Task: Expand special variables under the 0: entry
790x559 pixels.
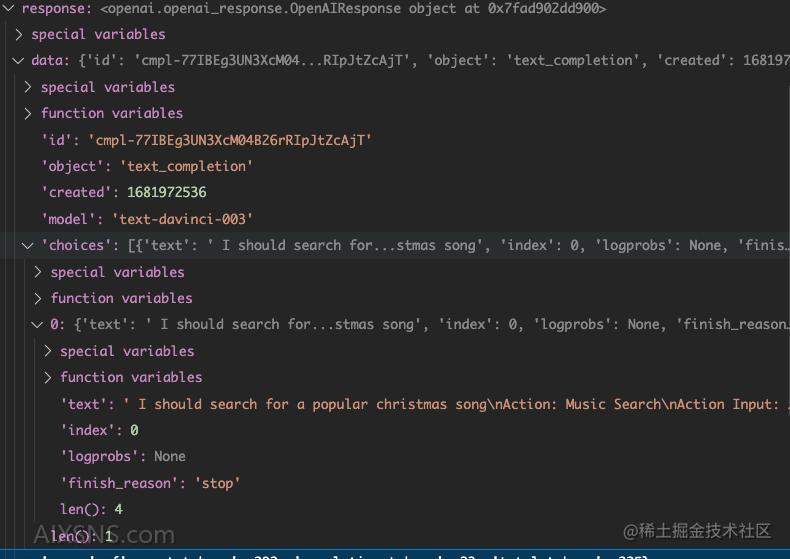Action: pos(48,351)
